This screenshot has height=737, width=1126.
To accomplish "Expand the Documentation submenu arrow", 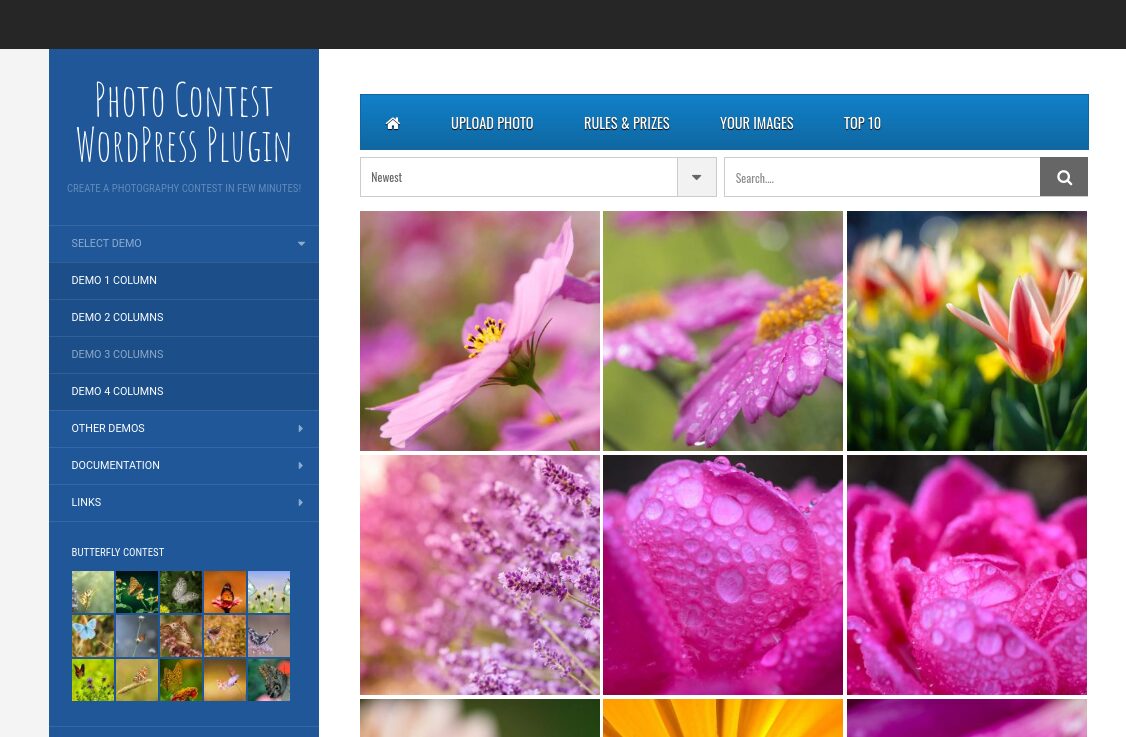I will coord(300,465).
